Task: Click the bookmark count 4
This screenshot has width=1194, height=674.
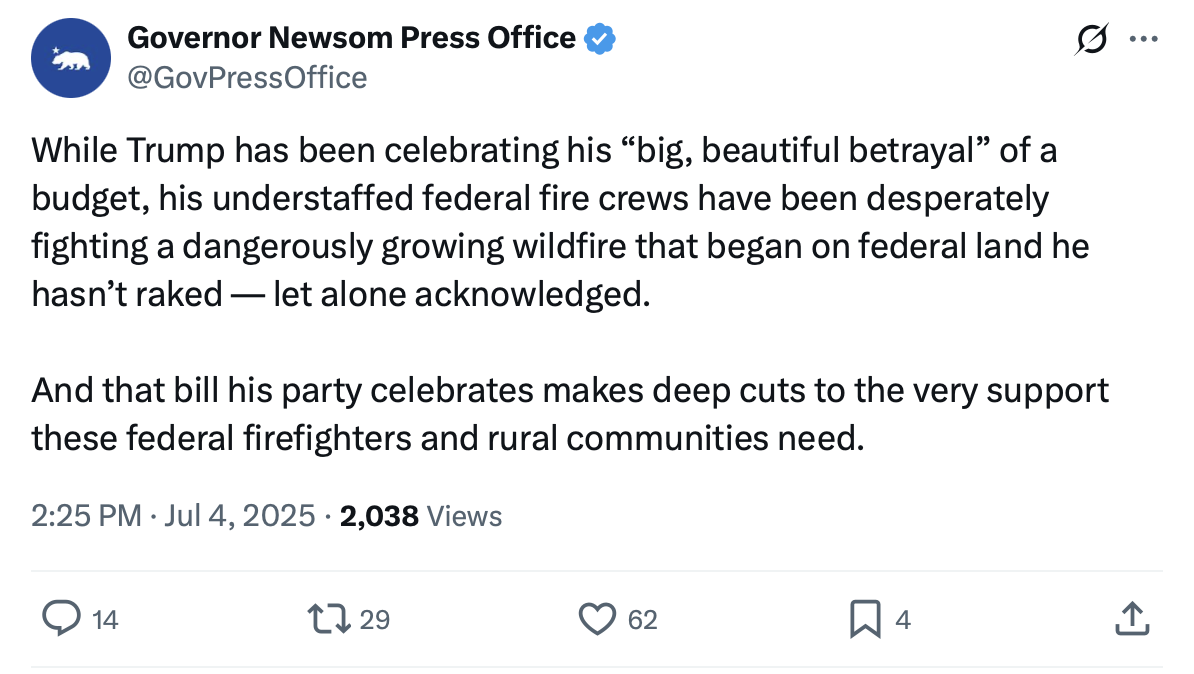Action: (x=903, y=620)
